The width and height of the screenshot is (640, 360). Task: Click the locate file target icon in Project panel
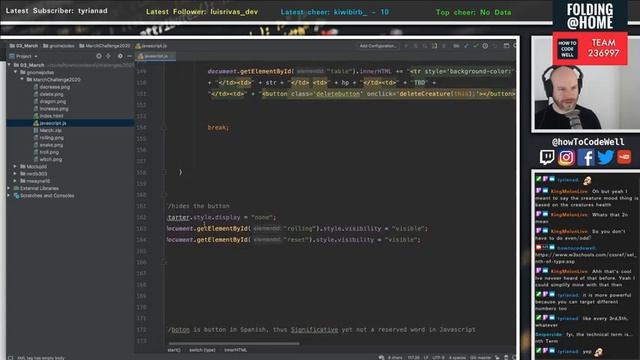coord(98,56)
